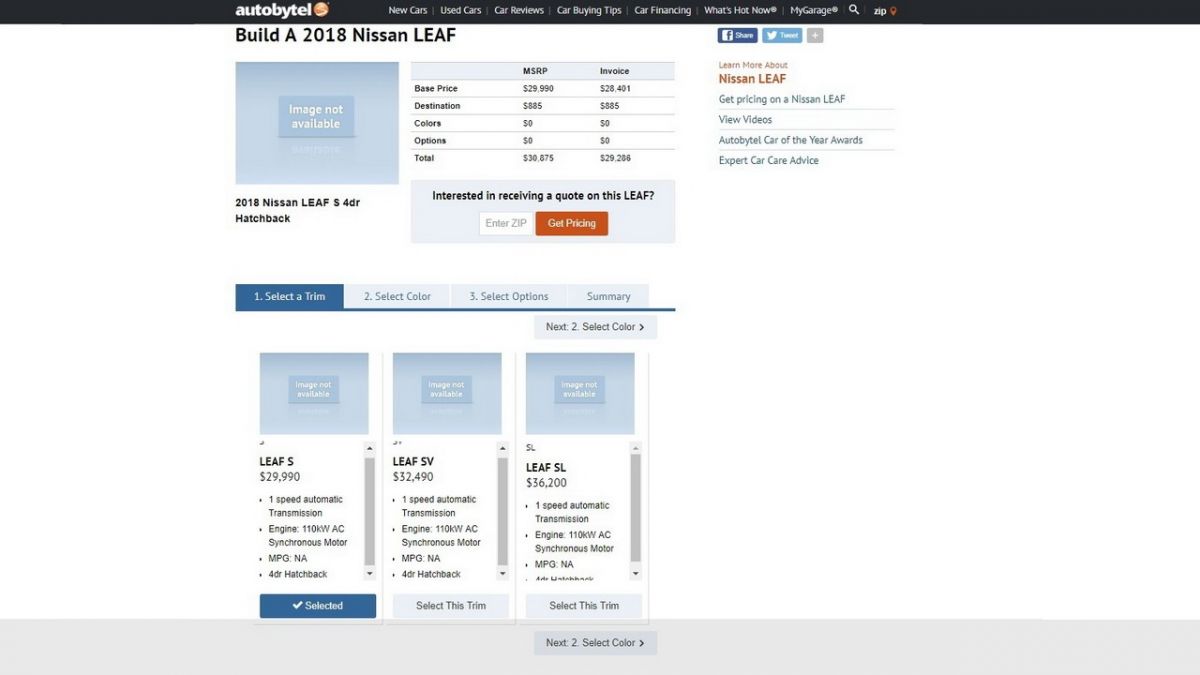The image size is (1200, 675).
Task: Click the Total MSRP value $30,875
Action: click(x=538, y=158)
